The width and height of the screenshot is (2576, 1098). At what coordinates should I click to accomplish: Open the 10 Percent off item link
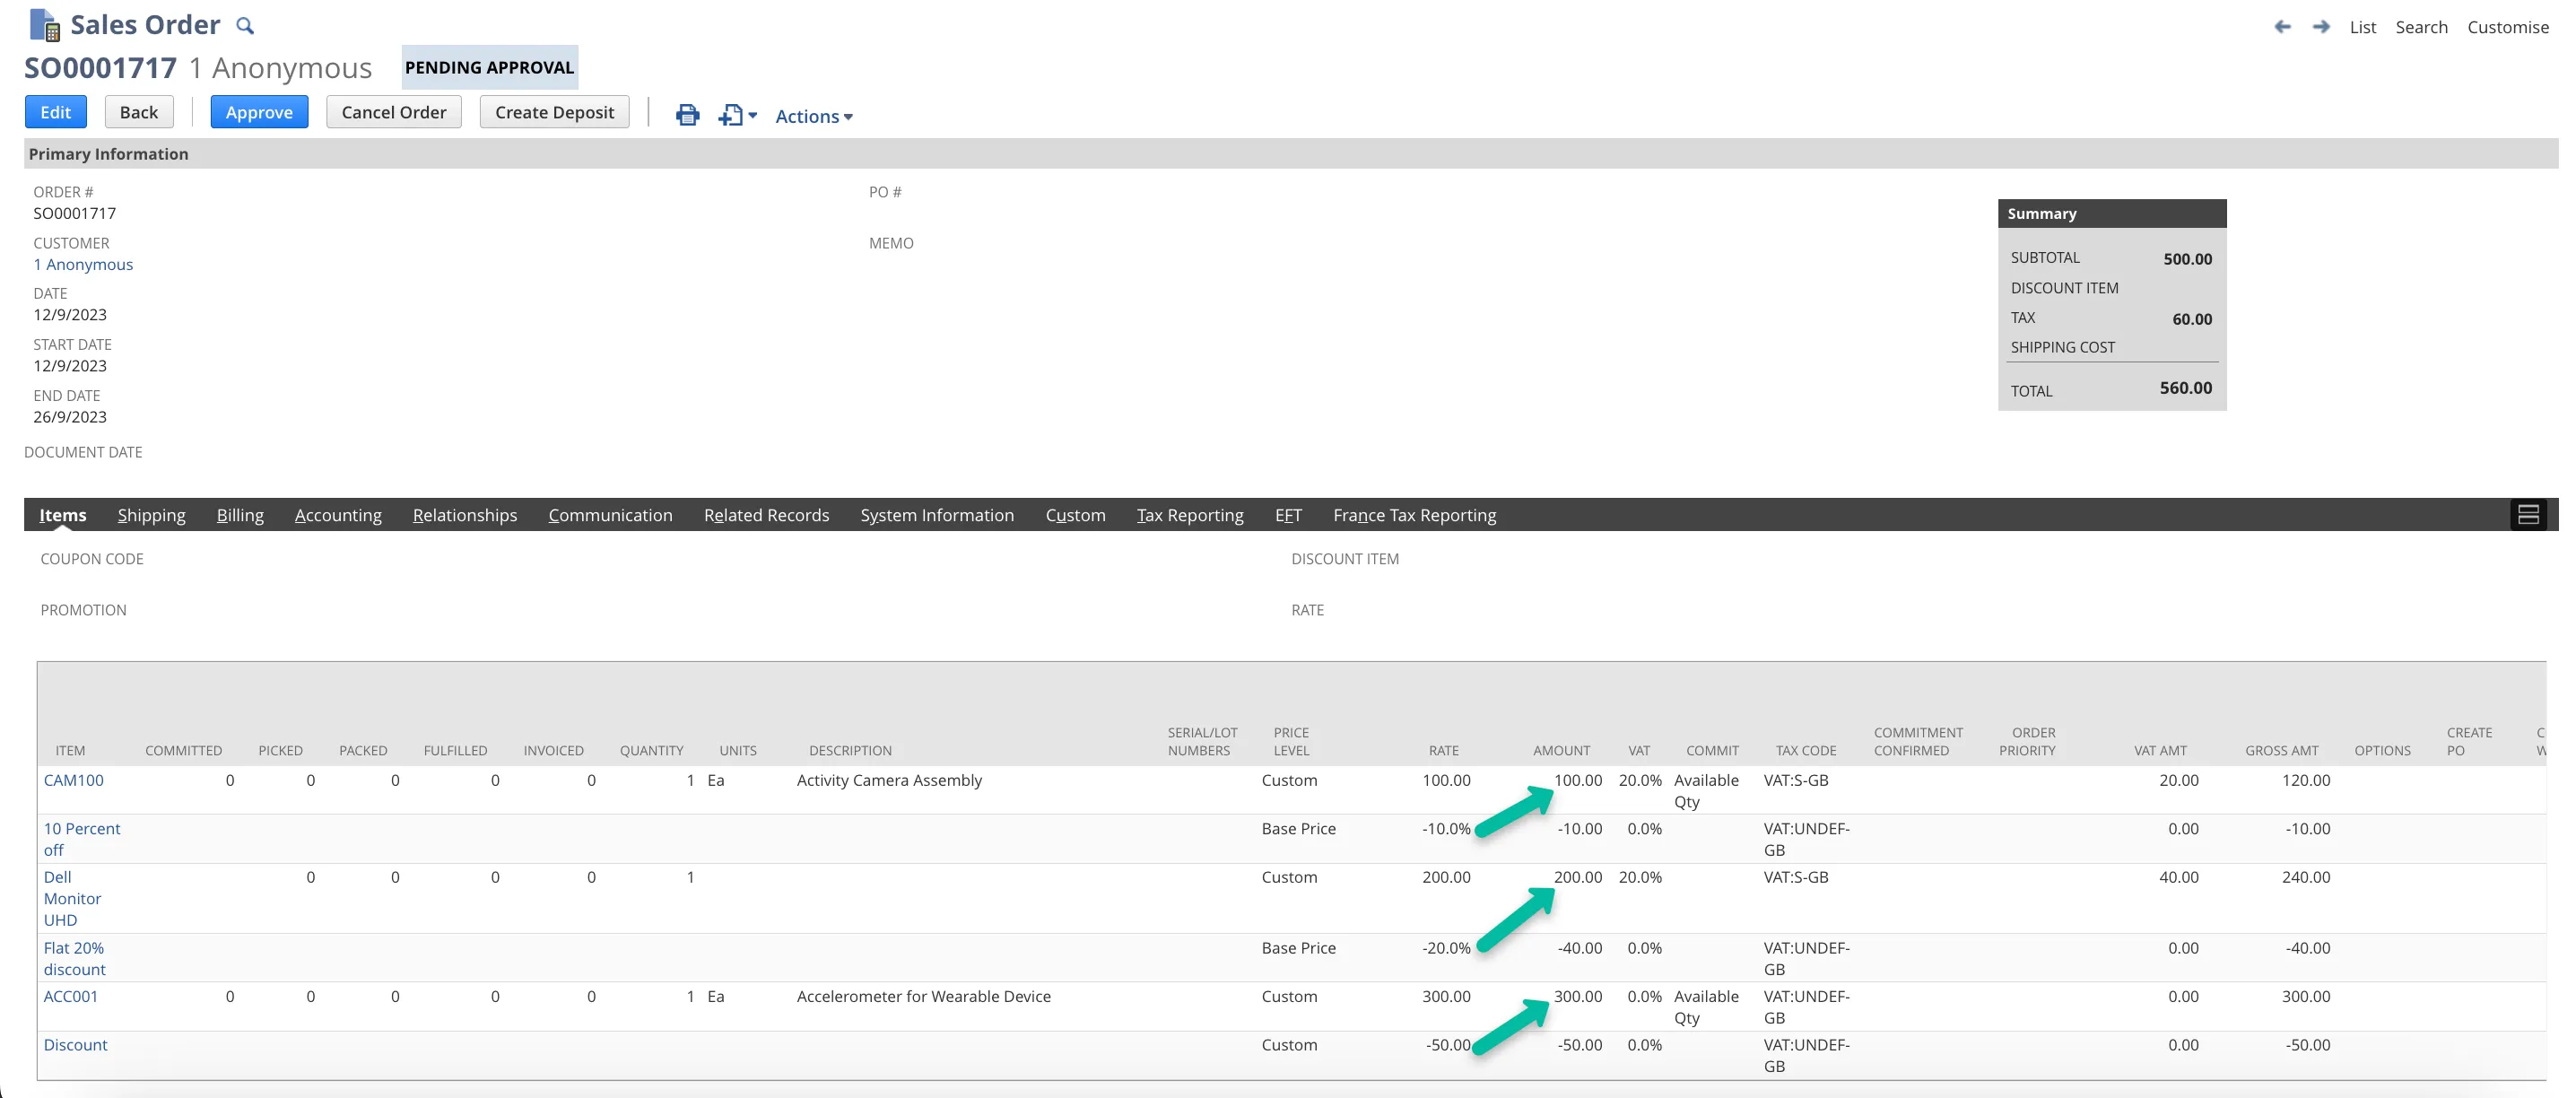coord(81,839)
